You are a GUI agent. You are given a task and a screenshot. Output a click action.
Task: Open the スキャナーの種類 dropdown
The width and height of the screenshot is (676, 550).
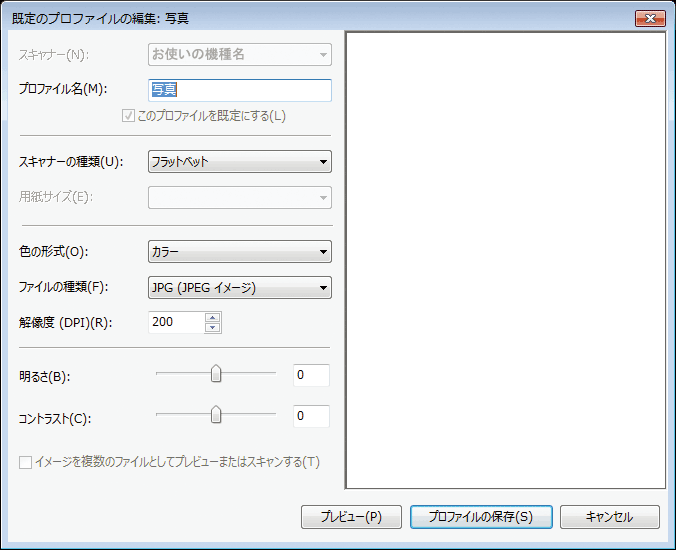(x=239, y=161)
